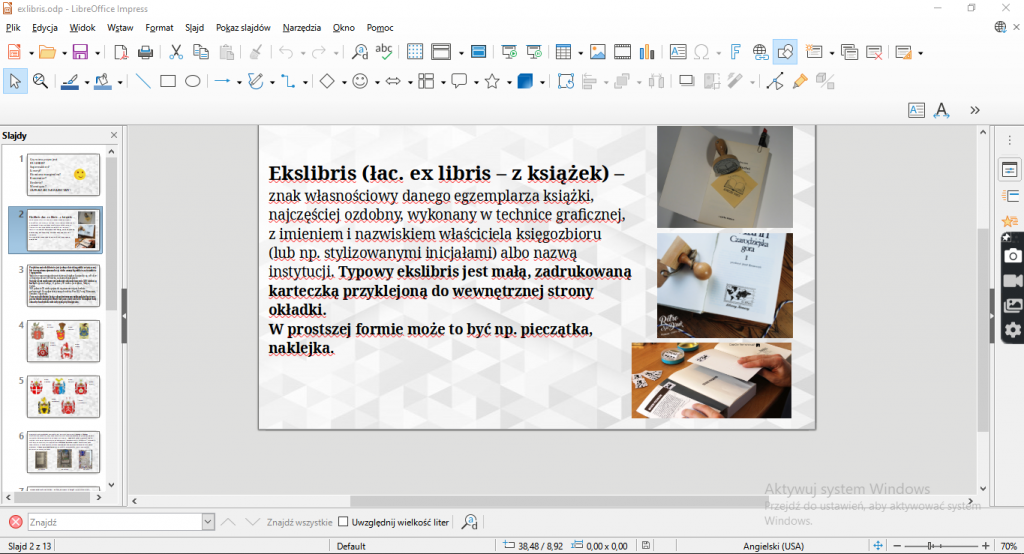Open the Find field dropdown list
Screen dimensions: 1024x554
208,522
